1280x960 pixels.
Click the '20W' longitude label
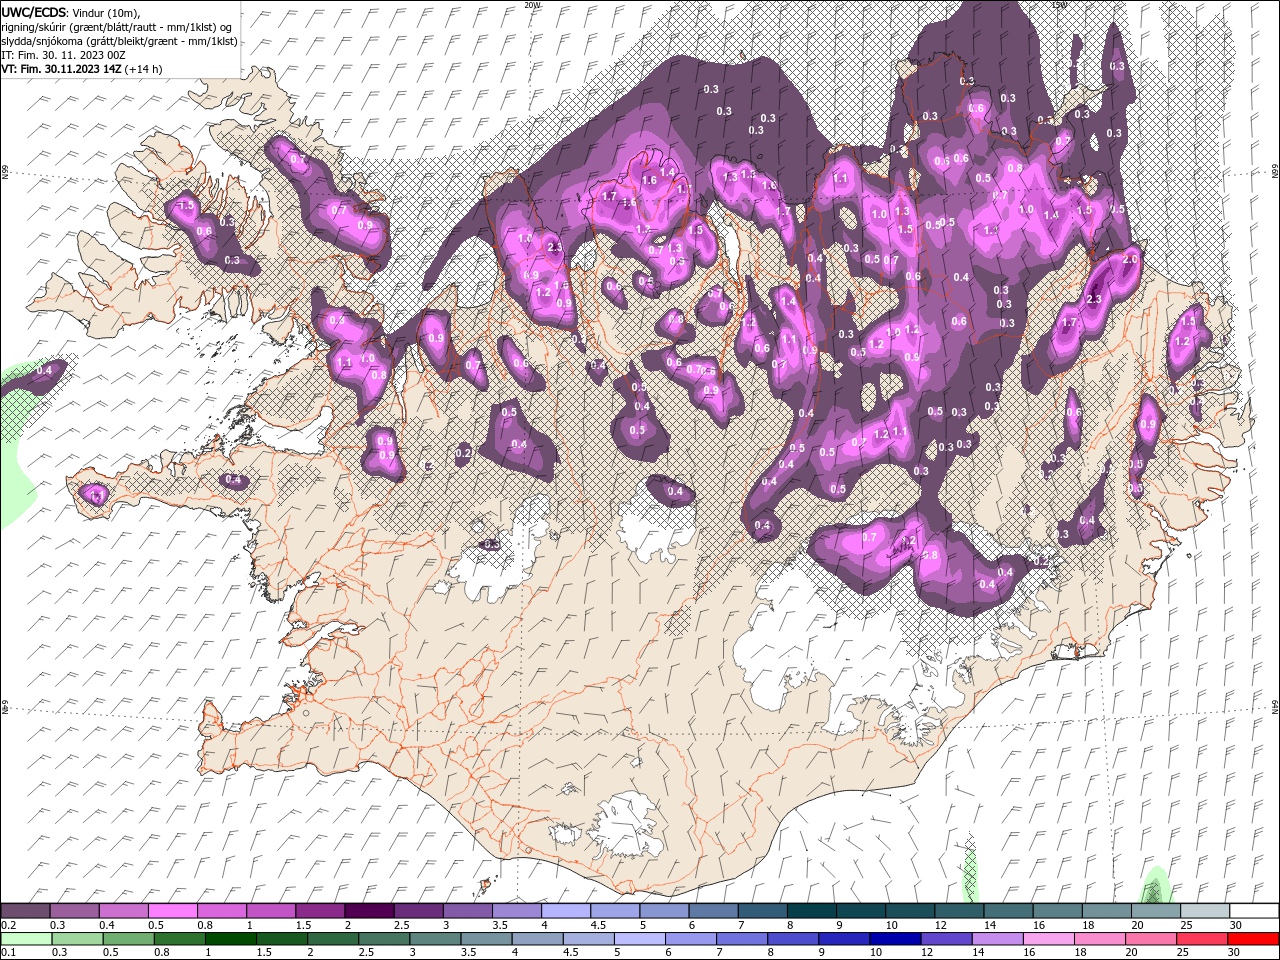pyautogui.click(x=531, y=5)
